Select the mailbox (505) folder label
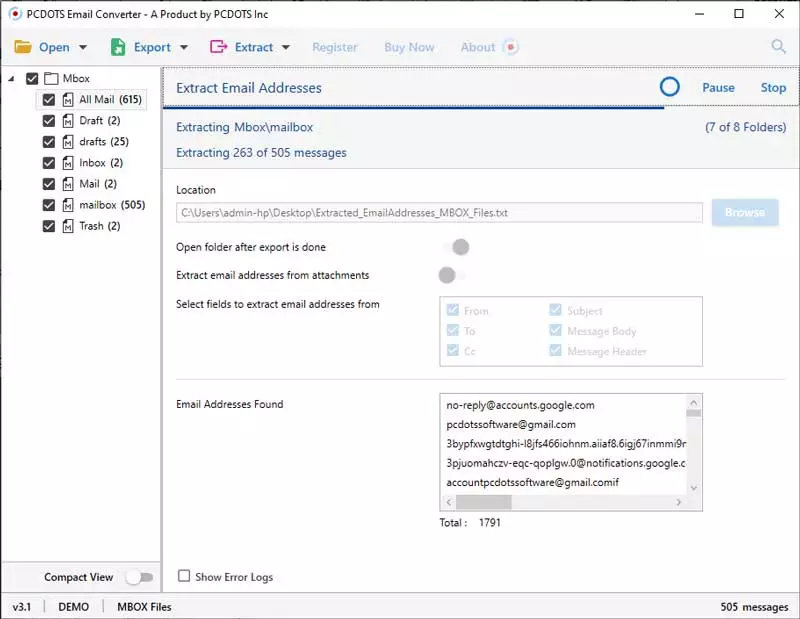Image resolution: width=800 pixels, height=619 pixels. click(x=112, y=205)
